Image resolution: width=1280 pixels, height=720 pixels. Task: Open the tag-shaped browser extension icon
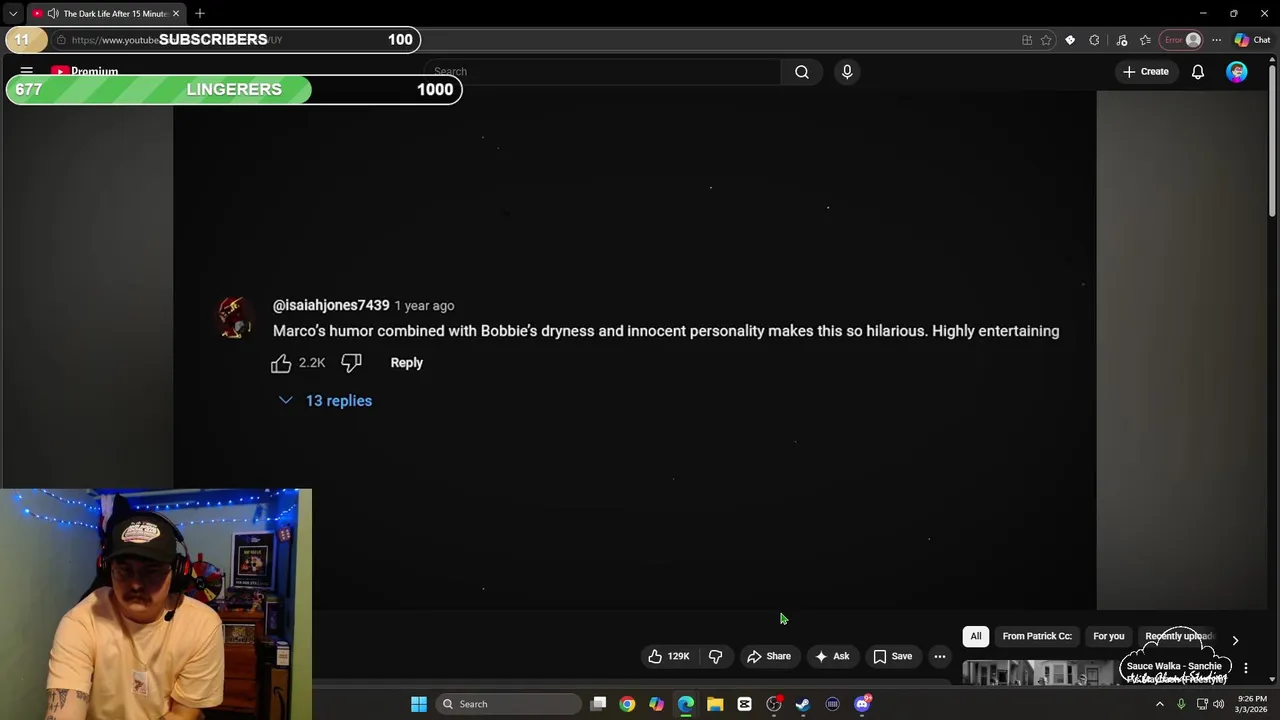tap(1070, 40)
